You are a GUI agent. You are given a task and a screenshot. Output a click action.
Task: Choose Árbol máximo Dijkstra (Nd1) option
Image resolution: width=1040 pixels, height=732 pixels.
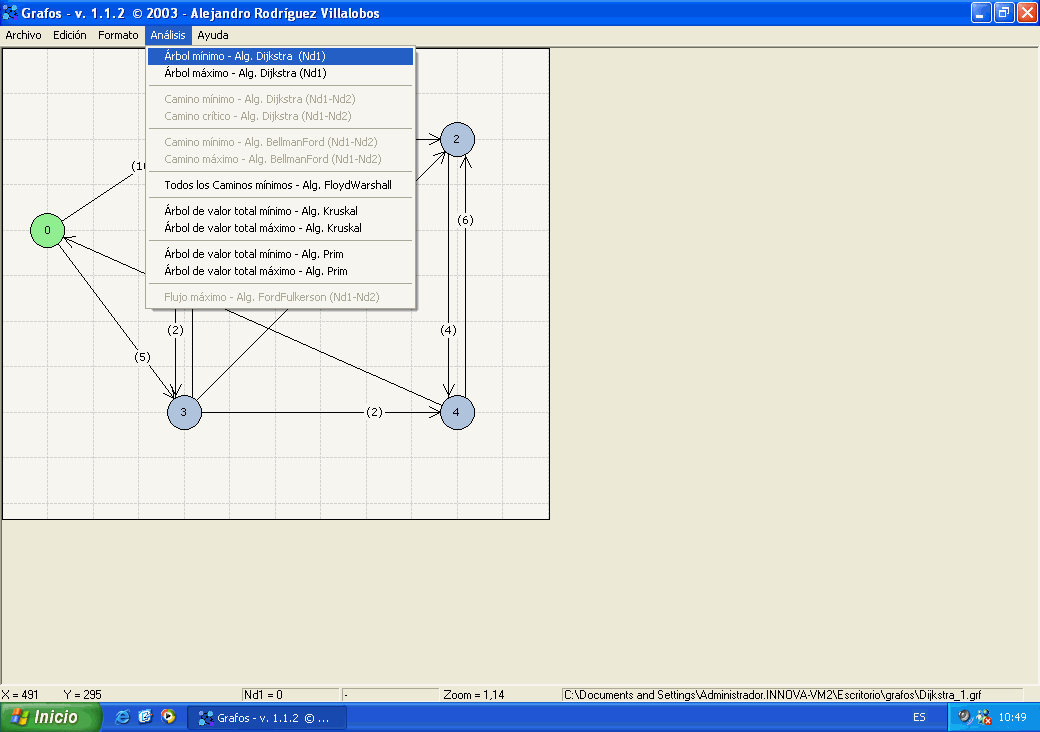coord(245,73)
